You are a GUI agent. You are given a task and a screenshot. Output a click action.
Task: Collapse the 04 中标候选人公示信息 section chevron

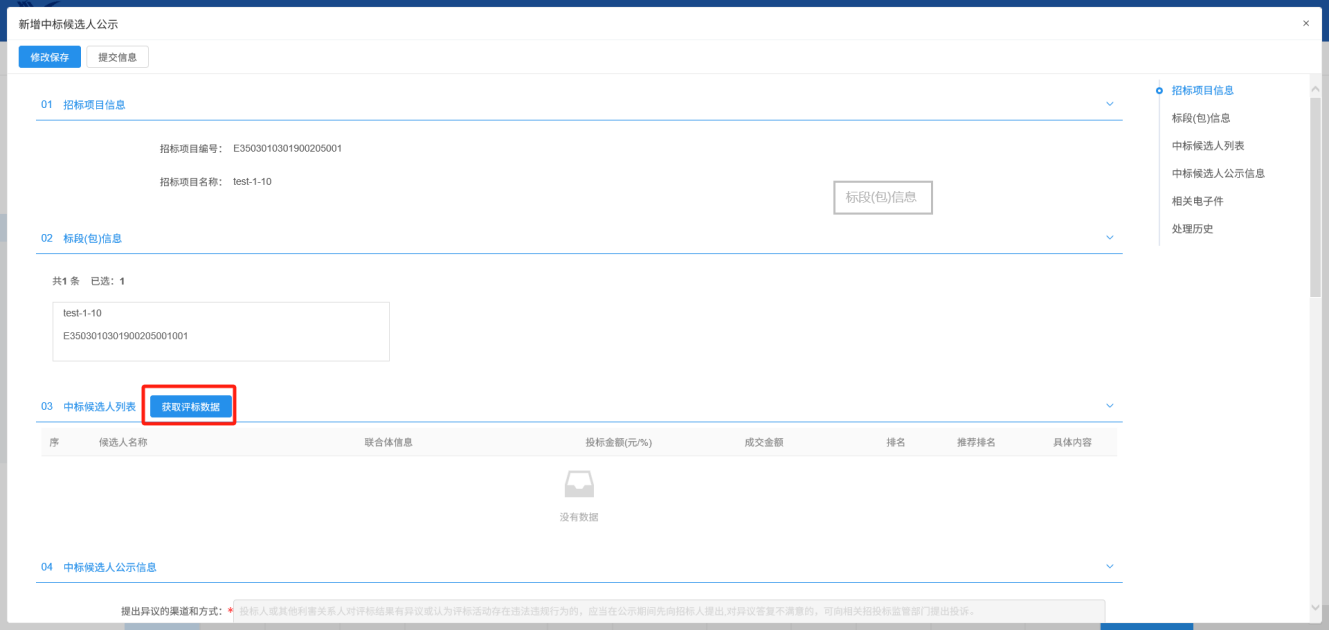click(x=1109, y=567)
